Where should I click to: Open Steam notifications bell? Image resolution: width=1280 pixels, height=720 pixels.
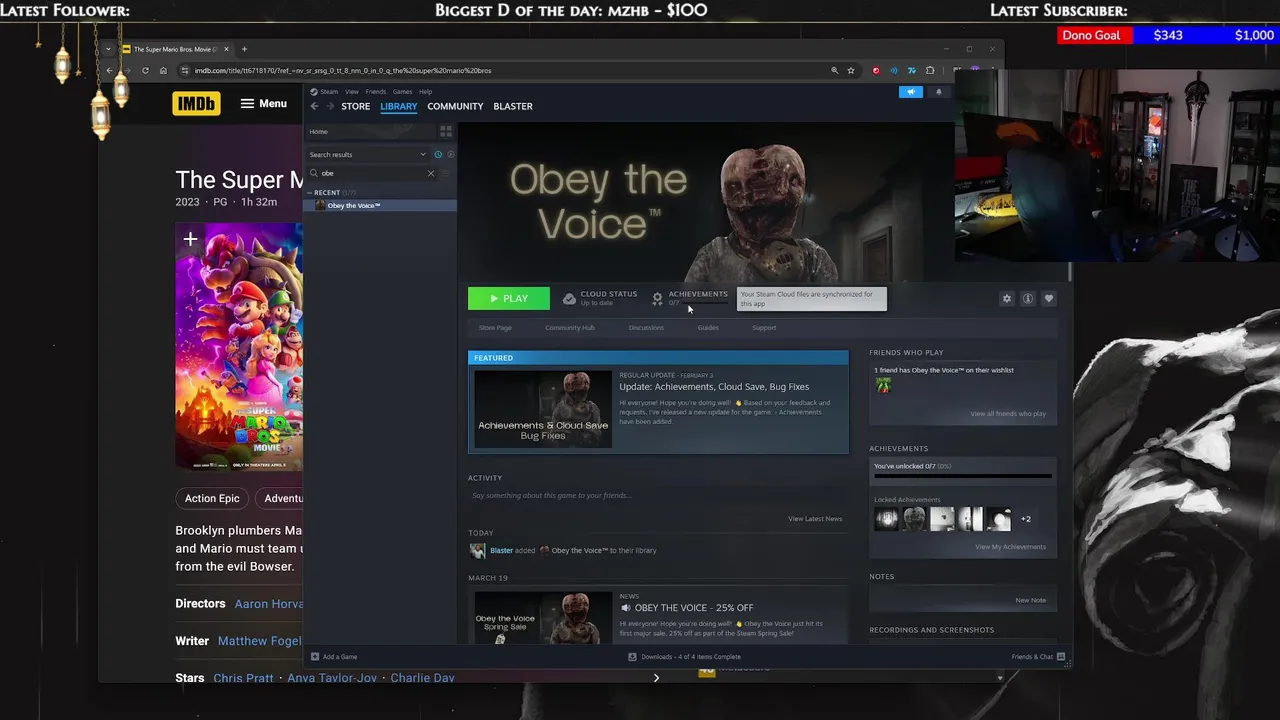938,92
